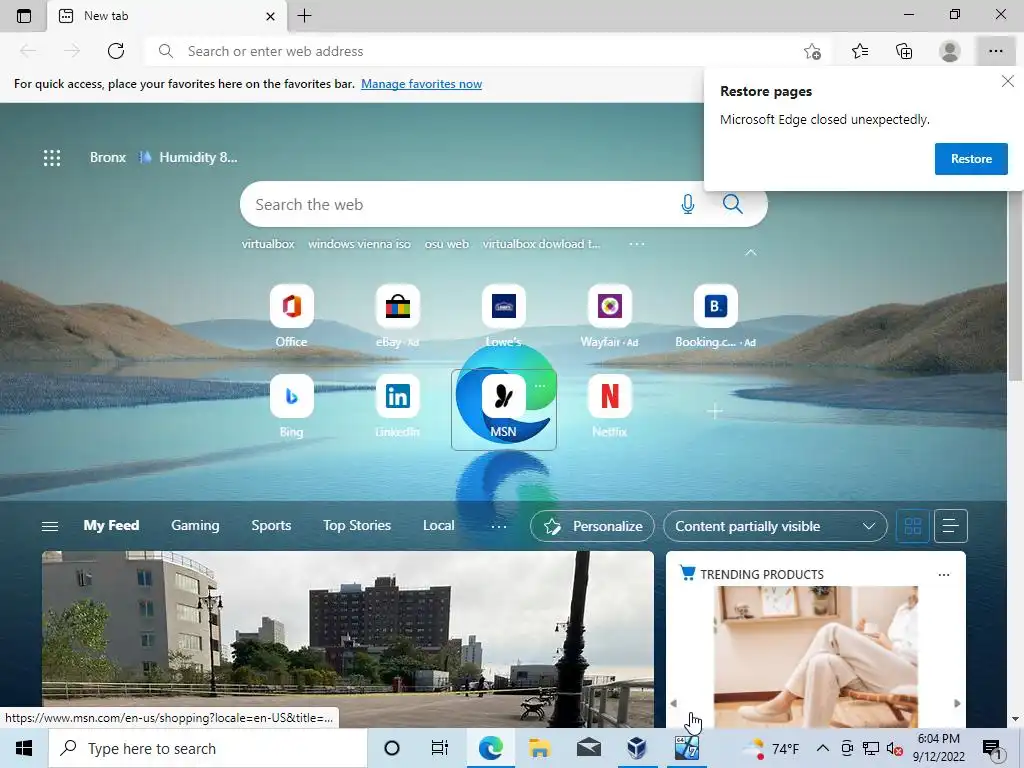Open the vertical tabs actions menu icon
This screenshot has height=768, width=1024.
point(24,16)
